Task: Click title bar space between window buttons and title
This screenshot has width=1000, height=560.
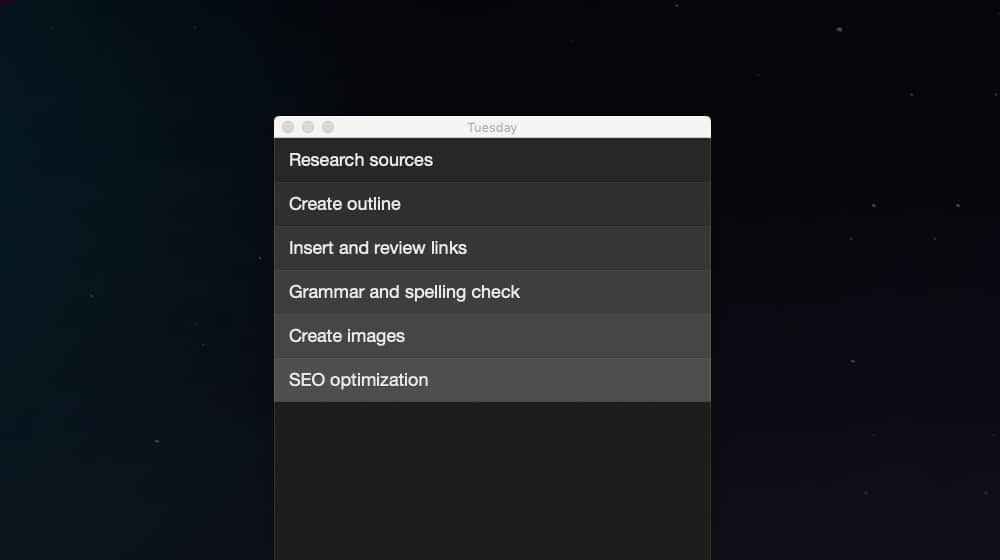Action: click(x=401, y=127)
